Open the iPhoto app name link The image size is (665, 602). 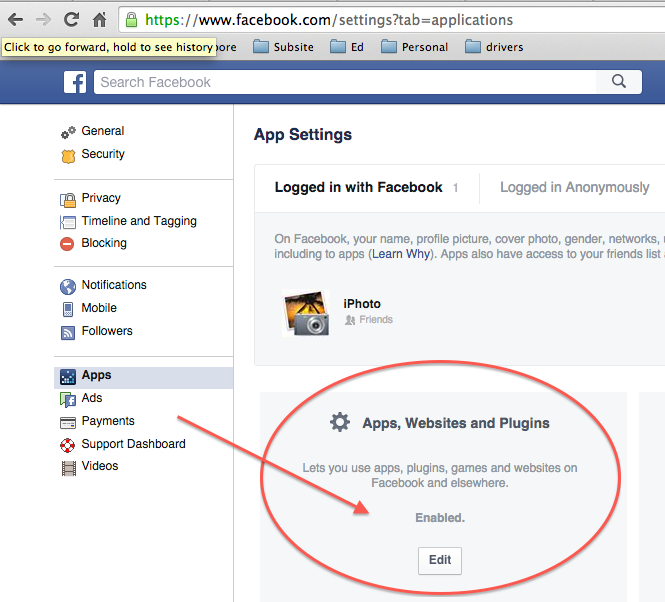point(362,304)
